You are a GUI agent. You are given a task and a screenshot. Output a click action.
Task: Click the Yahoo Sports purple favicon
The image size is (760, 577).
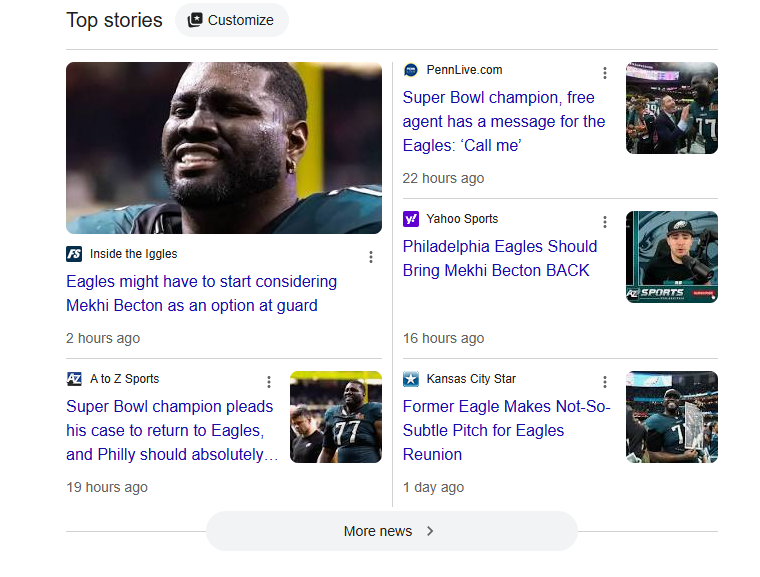point(411,219)
